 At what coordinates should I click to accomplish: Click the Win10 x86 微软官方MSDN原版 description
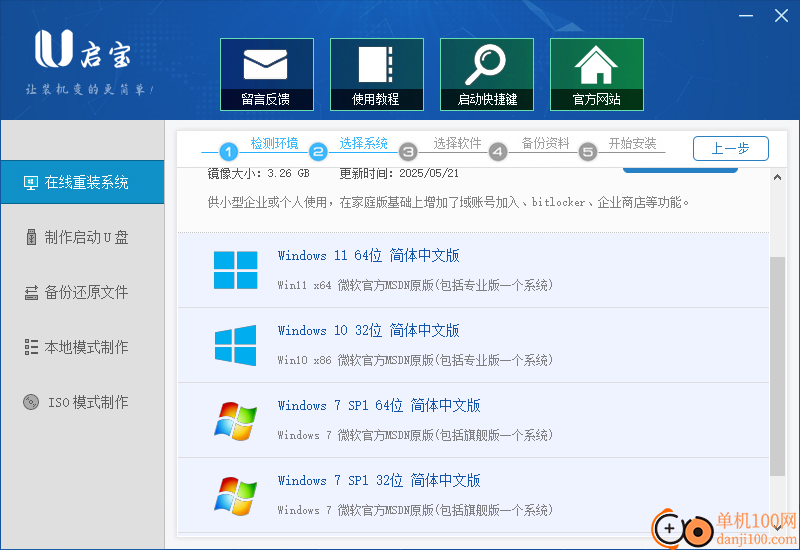click(x=415, y=360)
